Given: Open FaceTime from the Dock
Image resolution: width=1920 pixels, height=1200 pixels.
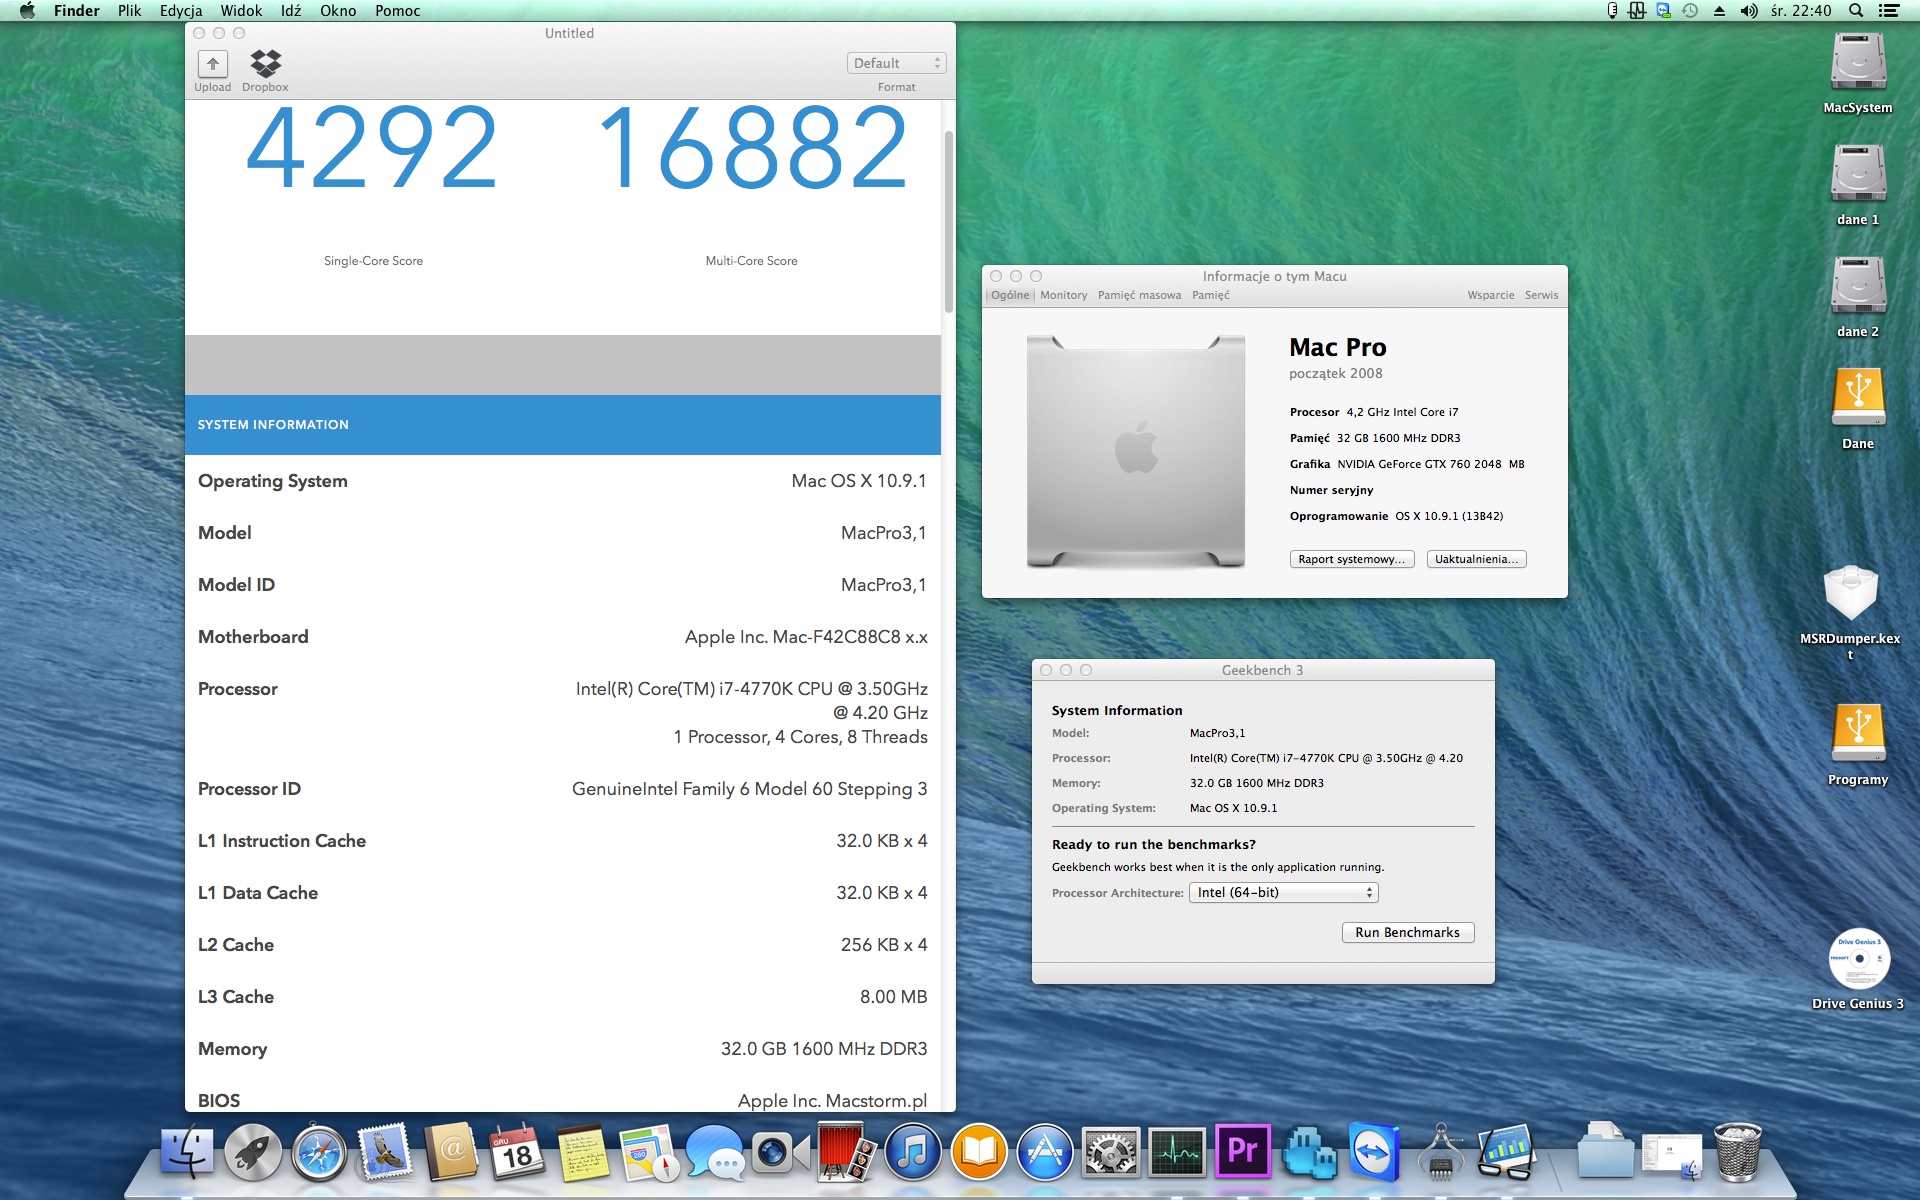Looking at the screenshot, I should point(781,1153).
